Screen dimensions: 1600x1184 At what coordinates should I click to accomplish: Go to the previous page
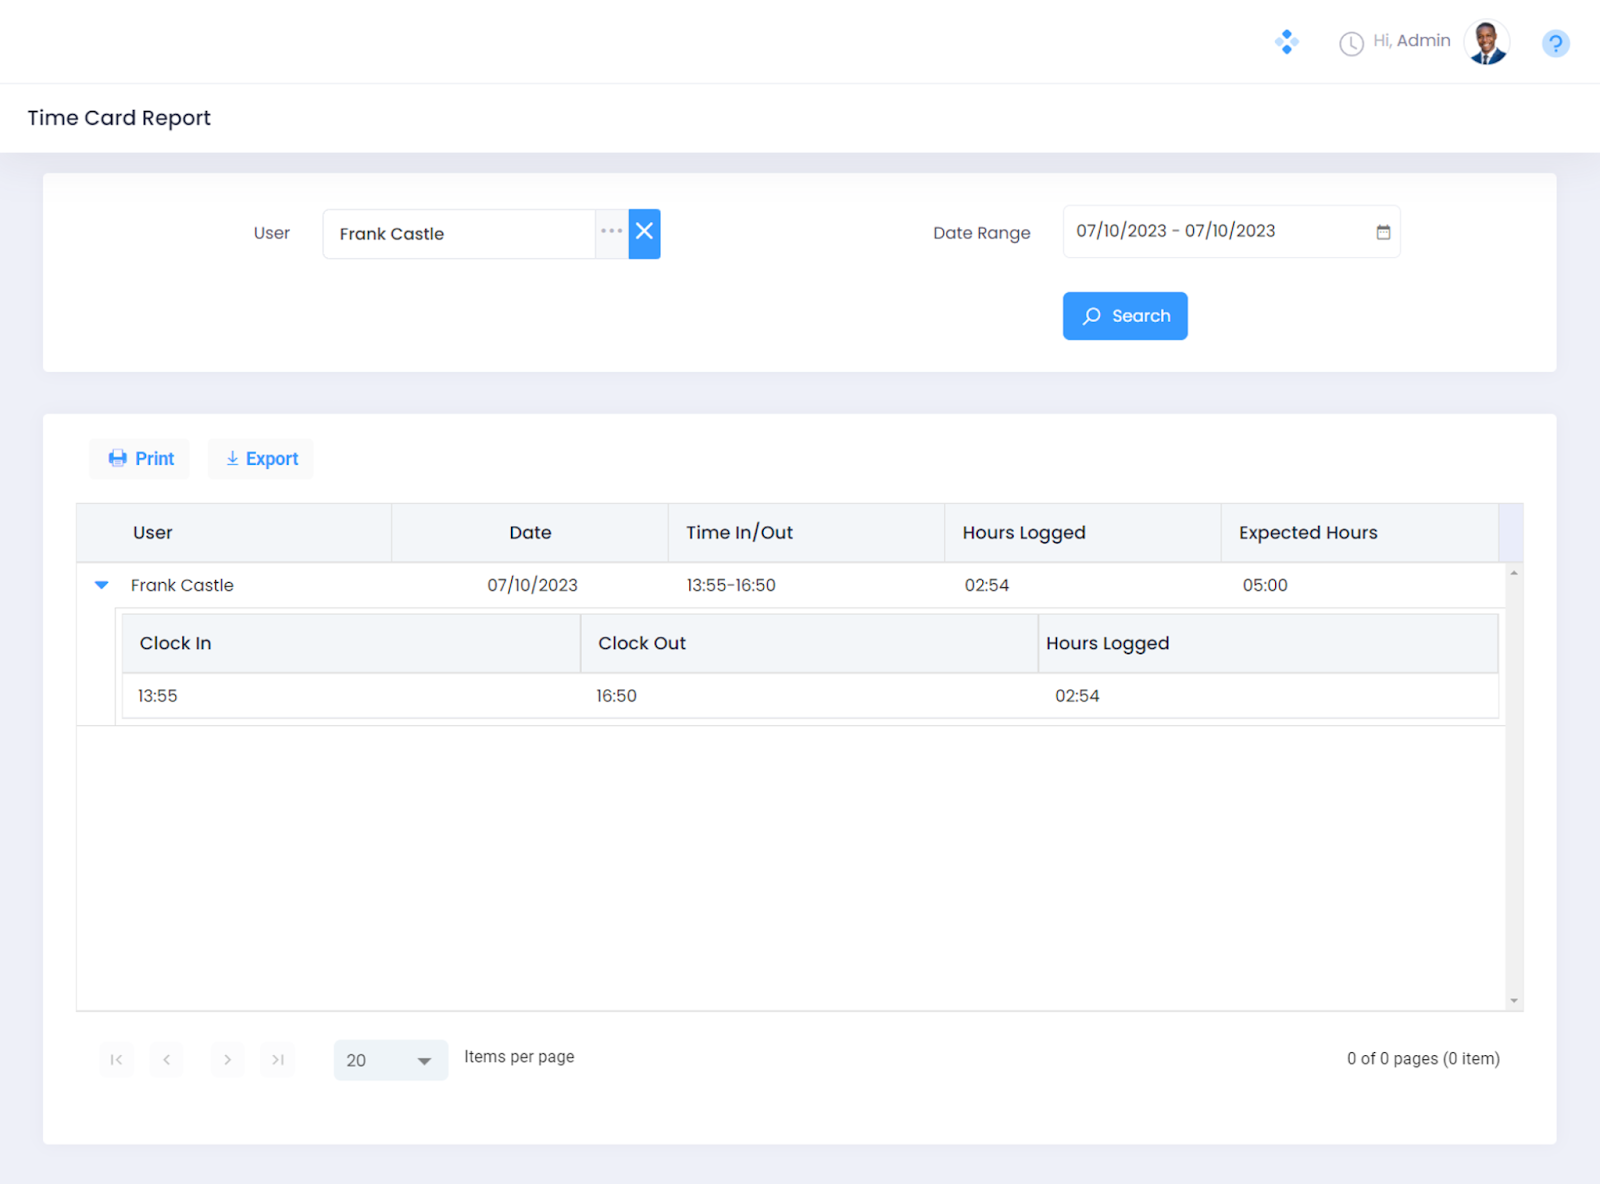pos(166,1060)
